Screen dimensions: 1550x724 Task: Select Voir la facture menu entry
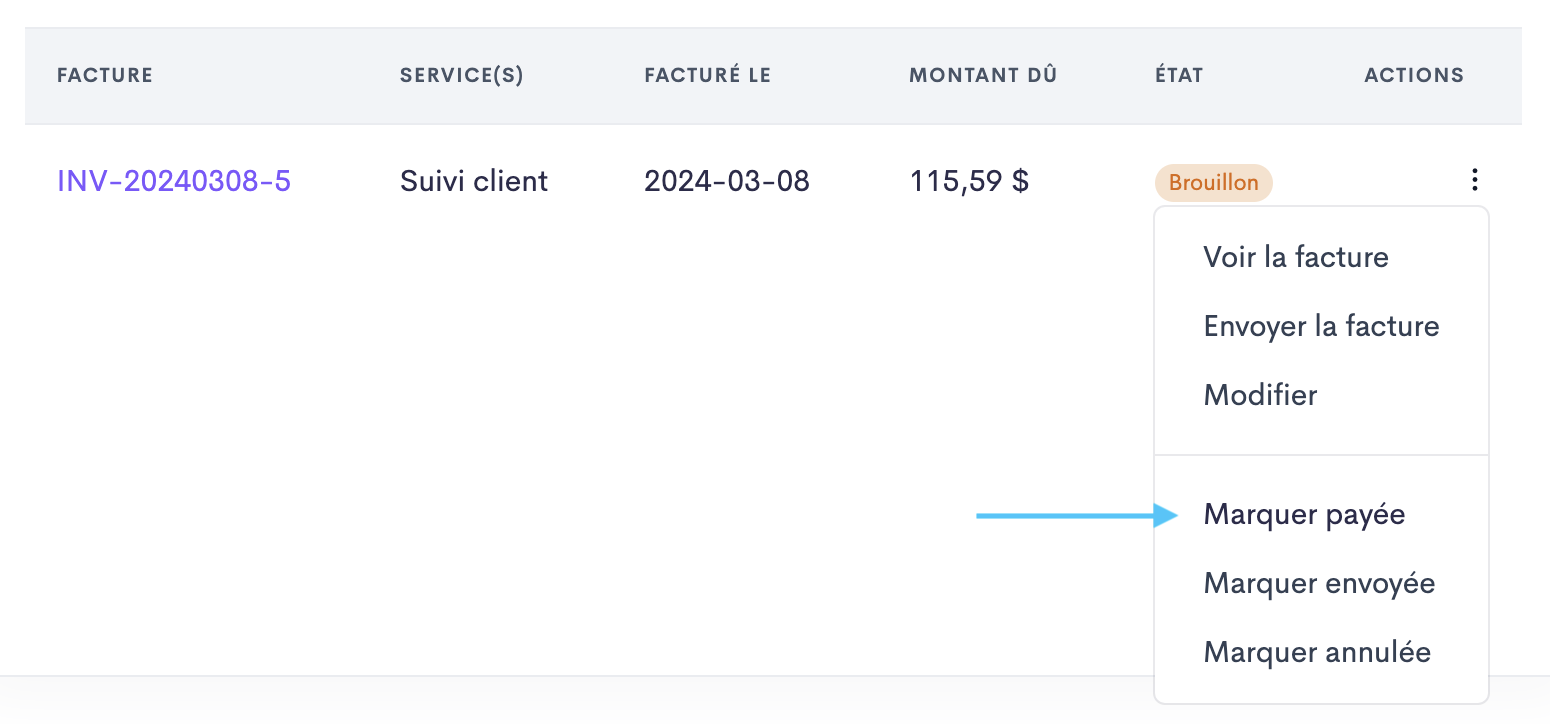tap(1296, 257)
